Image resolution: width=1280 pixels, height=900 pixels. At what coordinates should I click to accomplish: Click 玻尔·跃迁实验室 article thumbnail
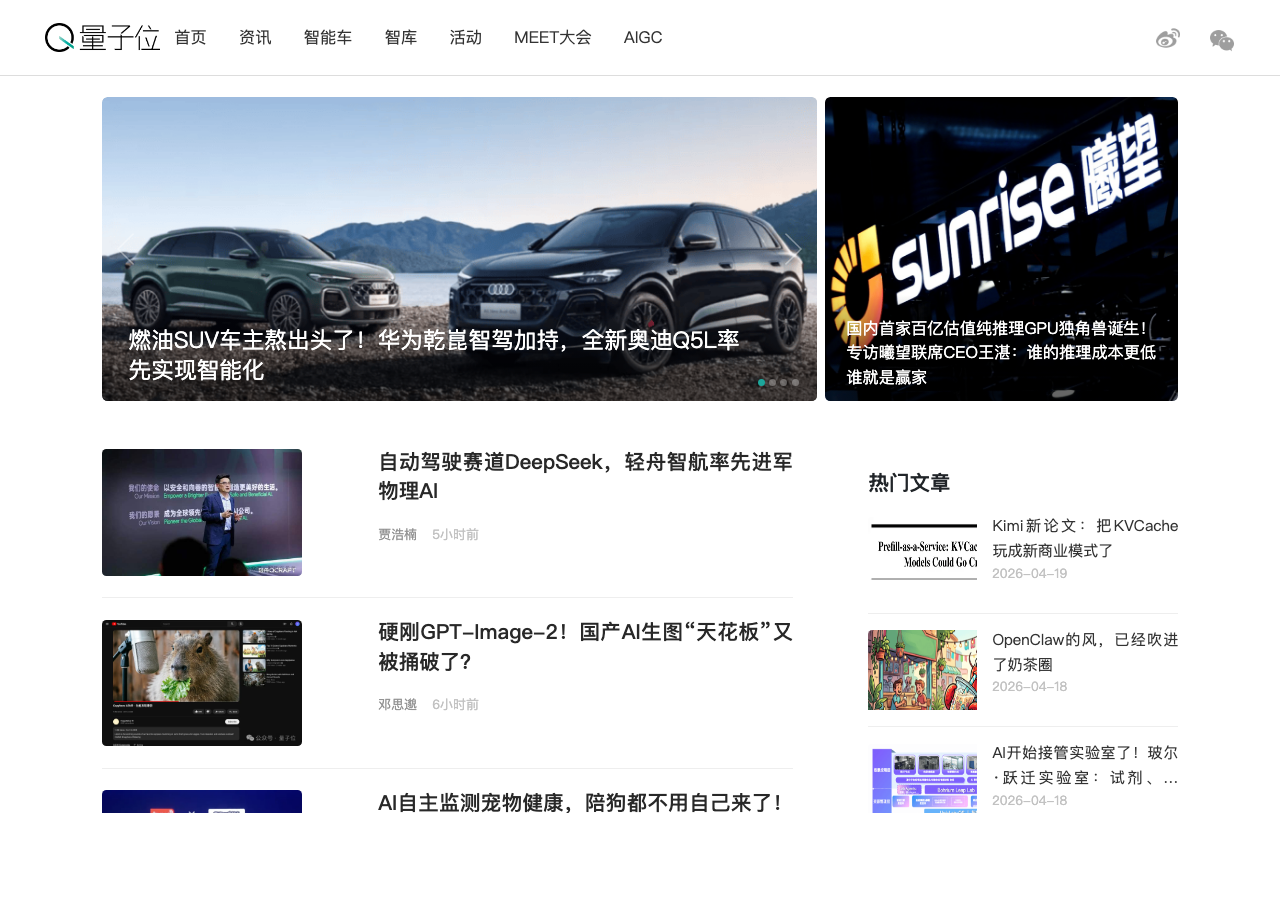coord(923,778)
